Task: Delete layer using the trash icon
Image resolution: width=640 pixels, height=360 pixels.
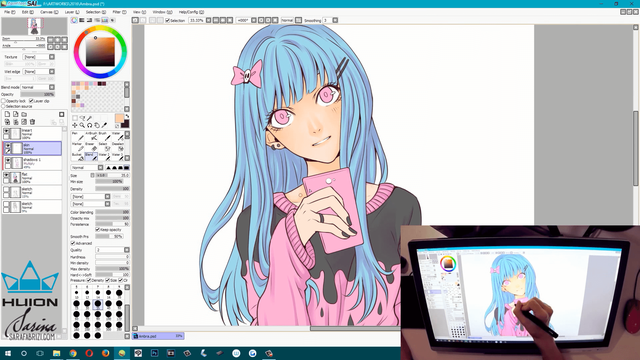Action: [32, 122]
